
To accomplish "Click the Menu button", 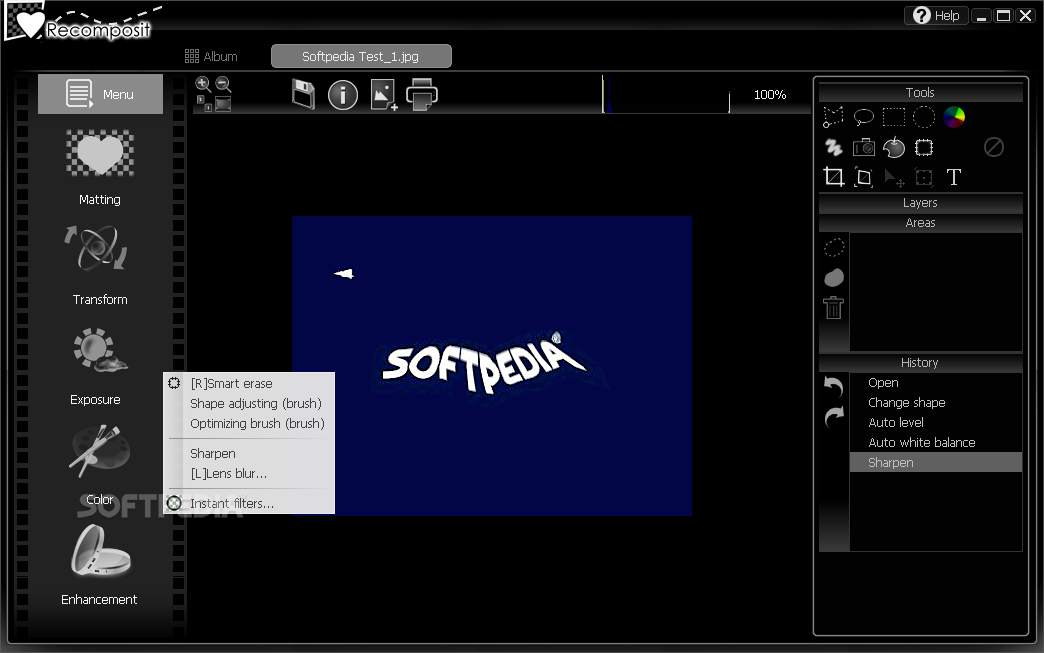I will click(x=101, y=94).
